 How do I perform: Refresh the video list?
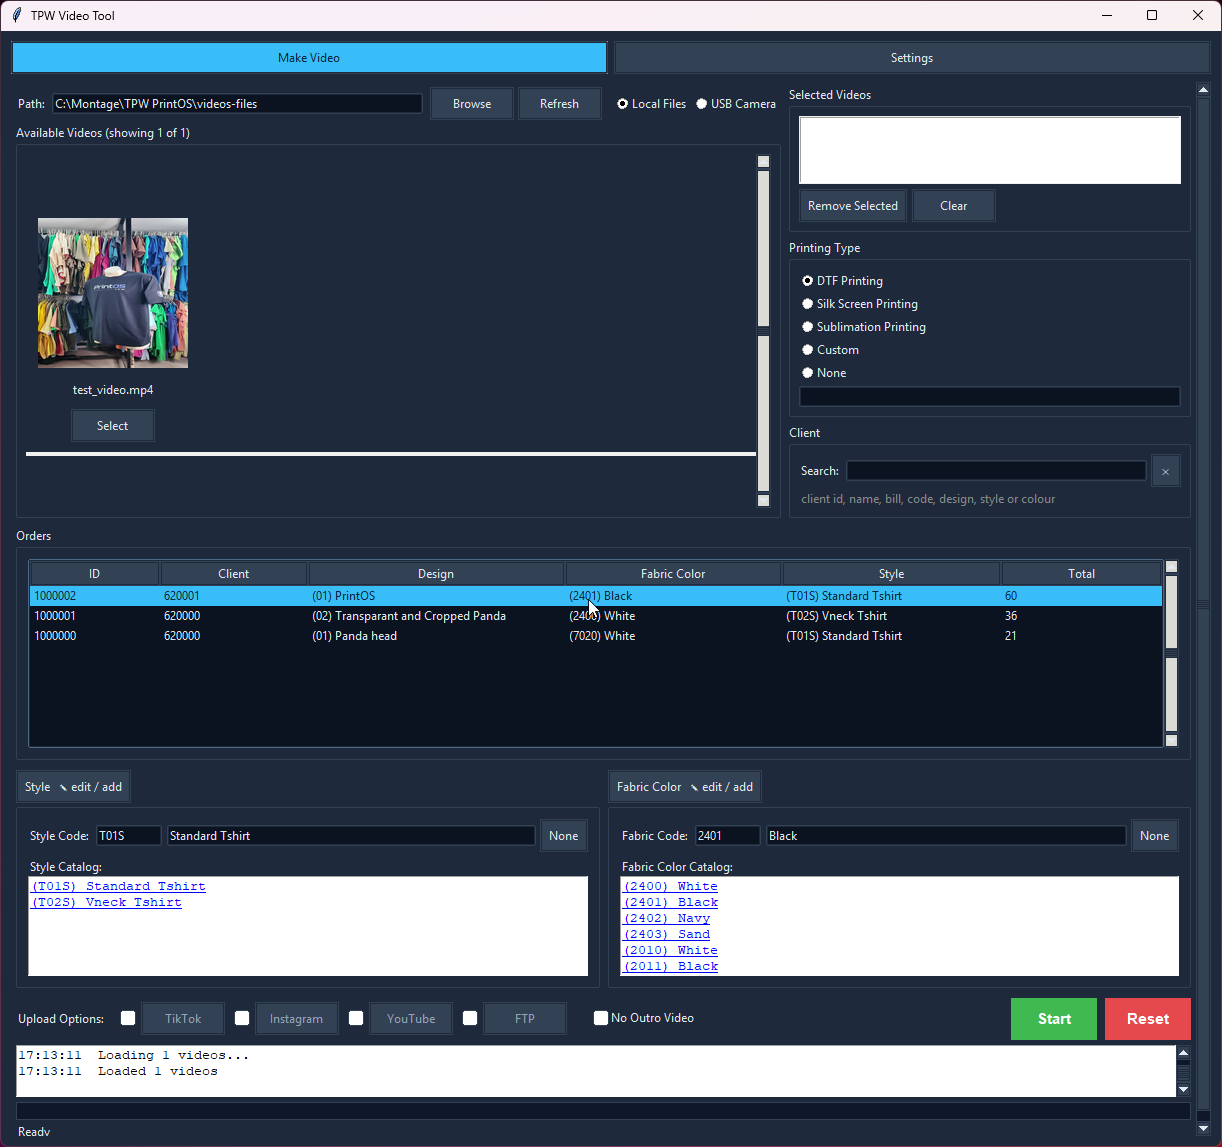559,104
